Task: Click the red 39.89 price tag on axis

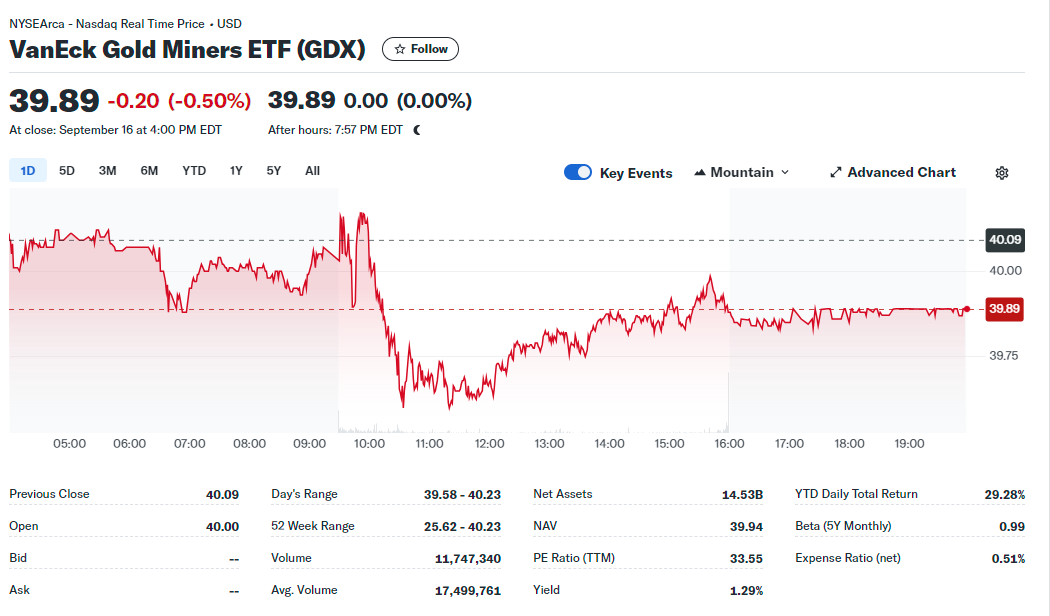Action: pos(1004,309)
